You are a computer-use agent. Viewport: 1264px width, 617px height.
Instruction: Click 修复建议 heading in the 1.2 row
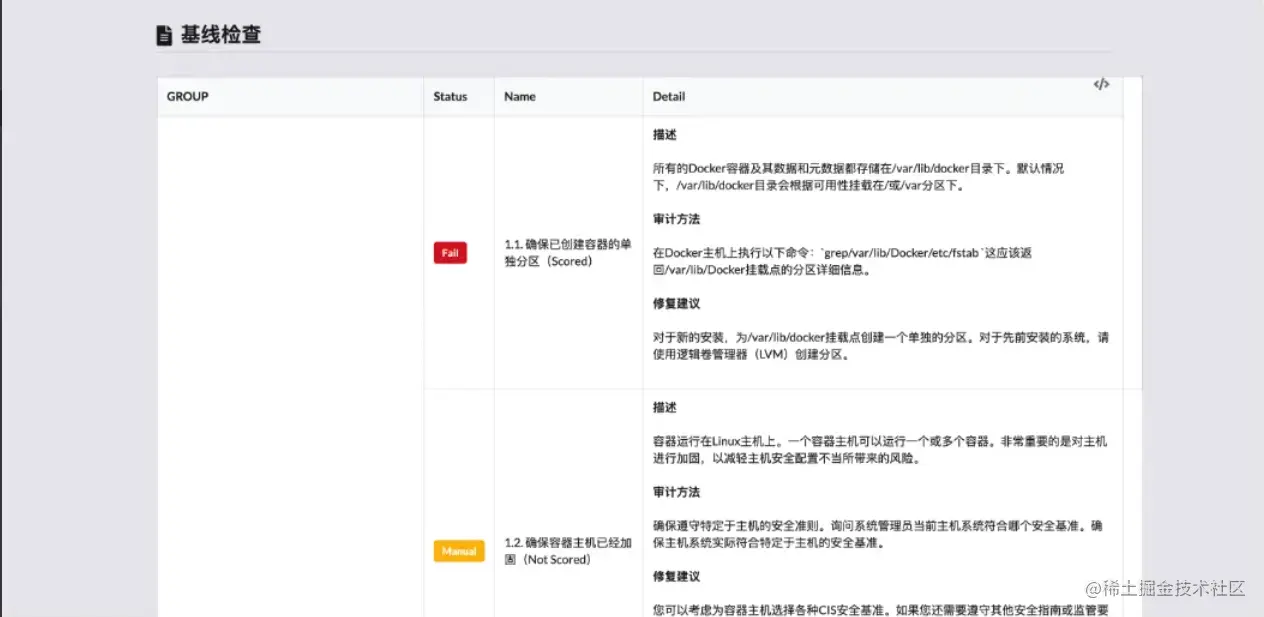(x=677, y=576)
